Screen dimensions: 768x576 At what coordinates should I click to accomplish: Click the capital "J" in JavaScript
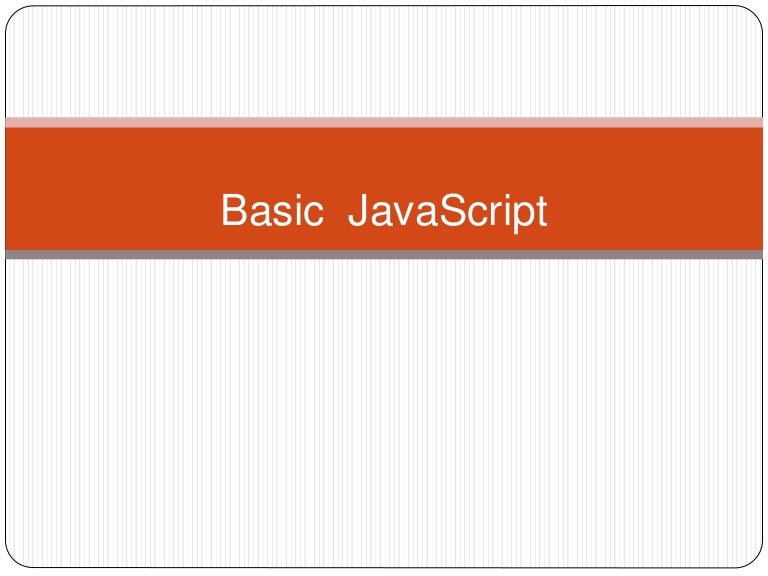pyautogui.click(x=356, y=211)
